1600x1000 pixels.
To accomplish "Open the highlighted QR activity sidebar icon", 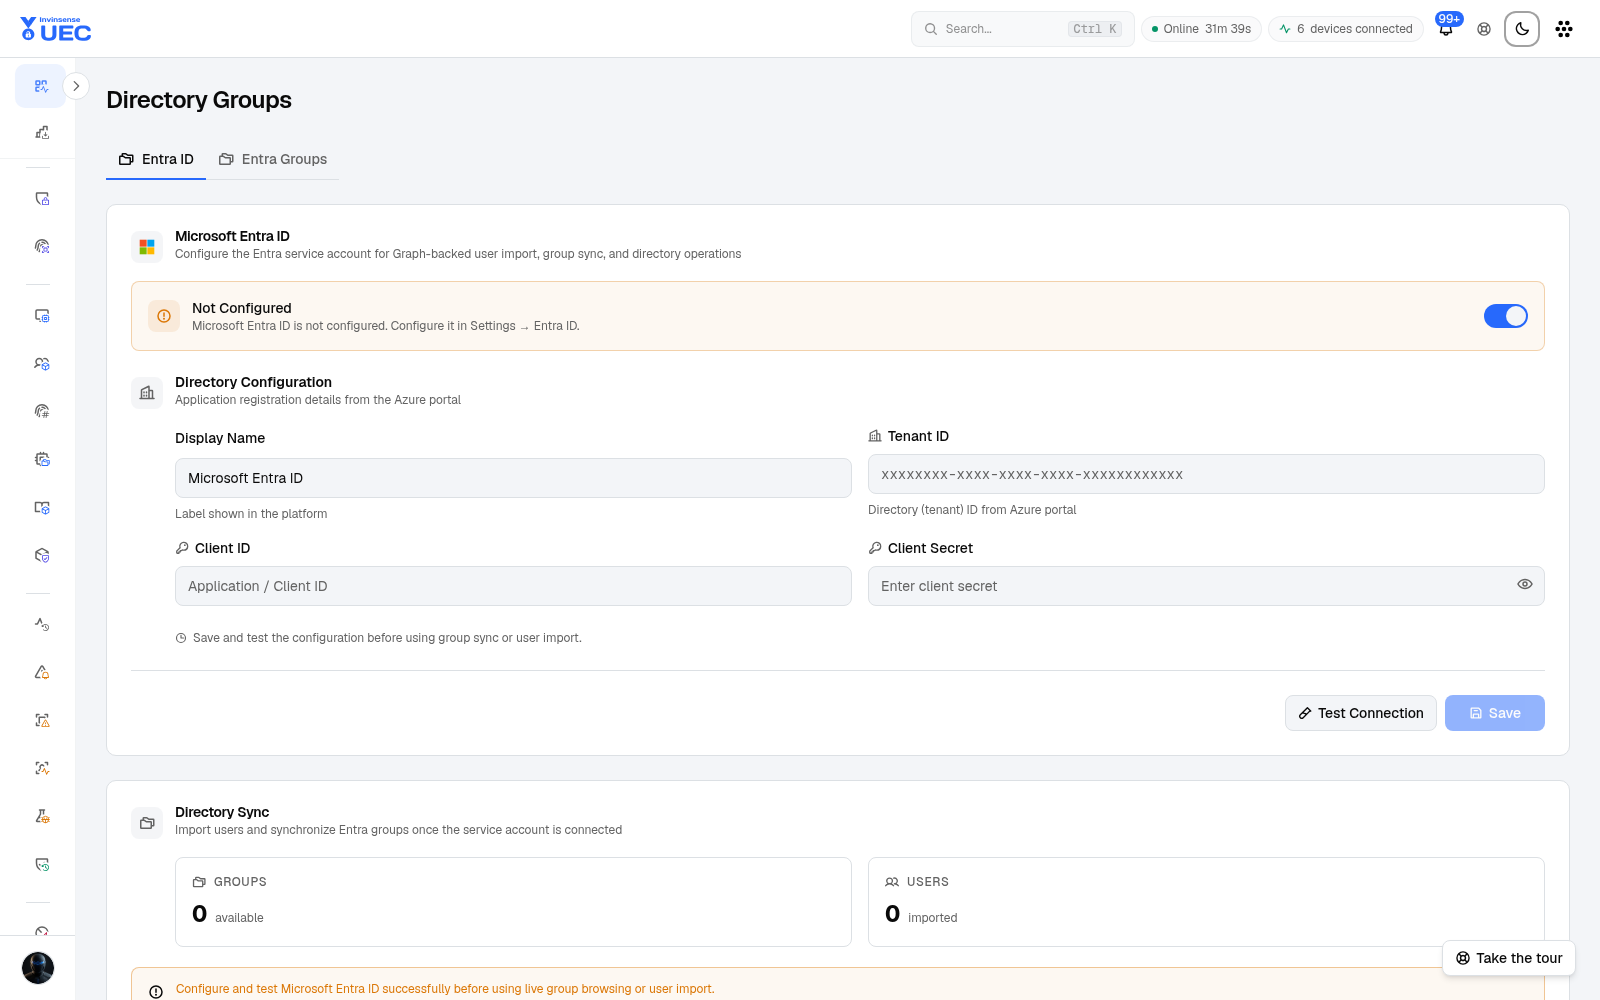I will pos(41,86).
